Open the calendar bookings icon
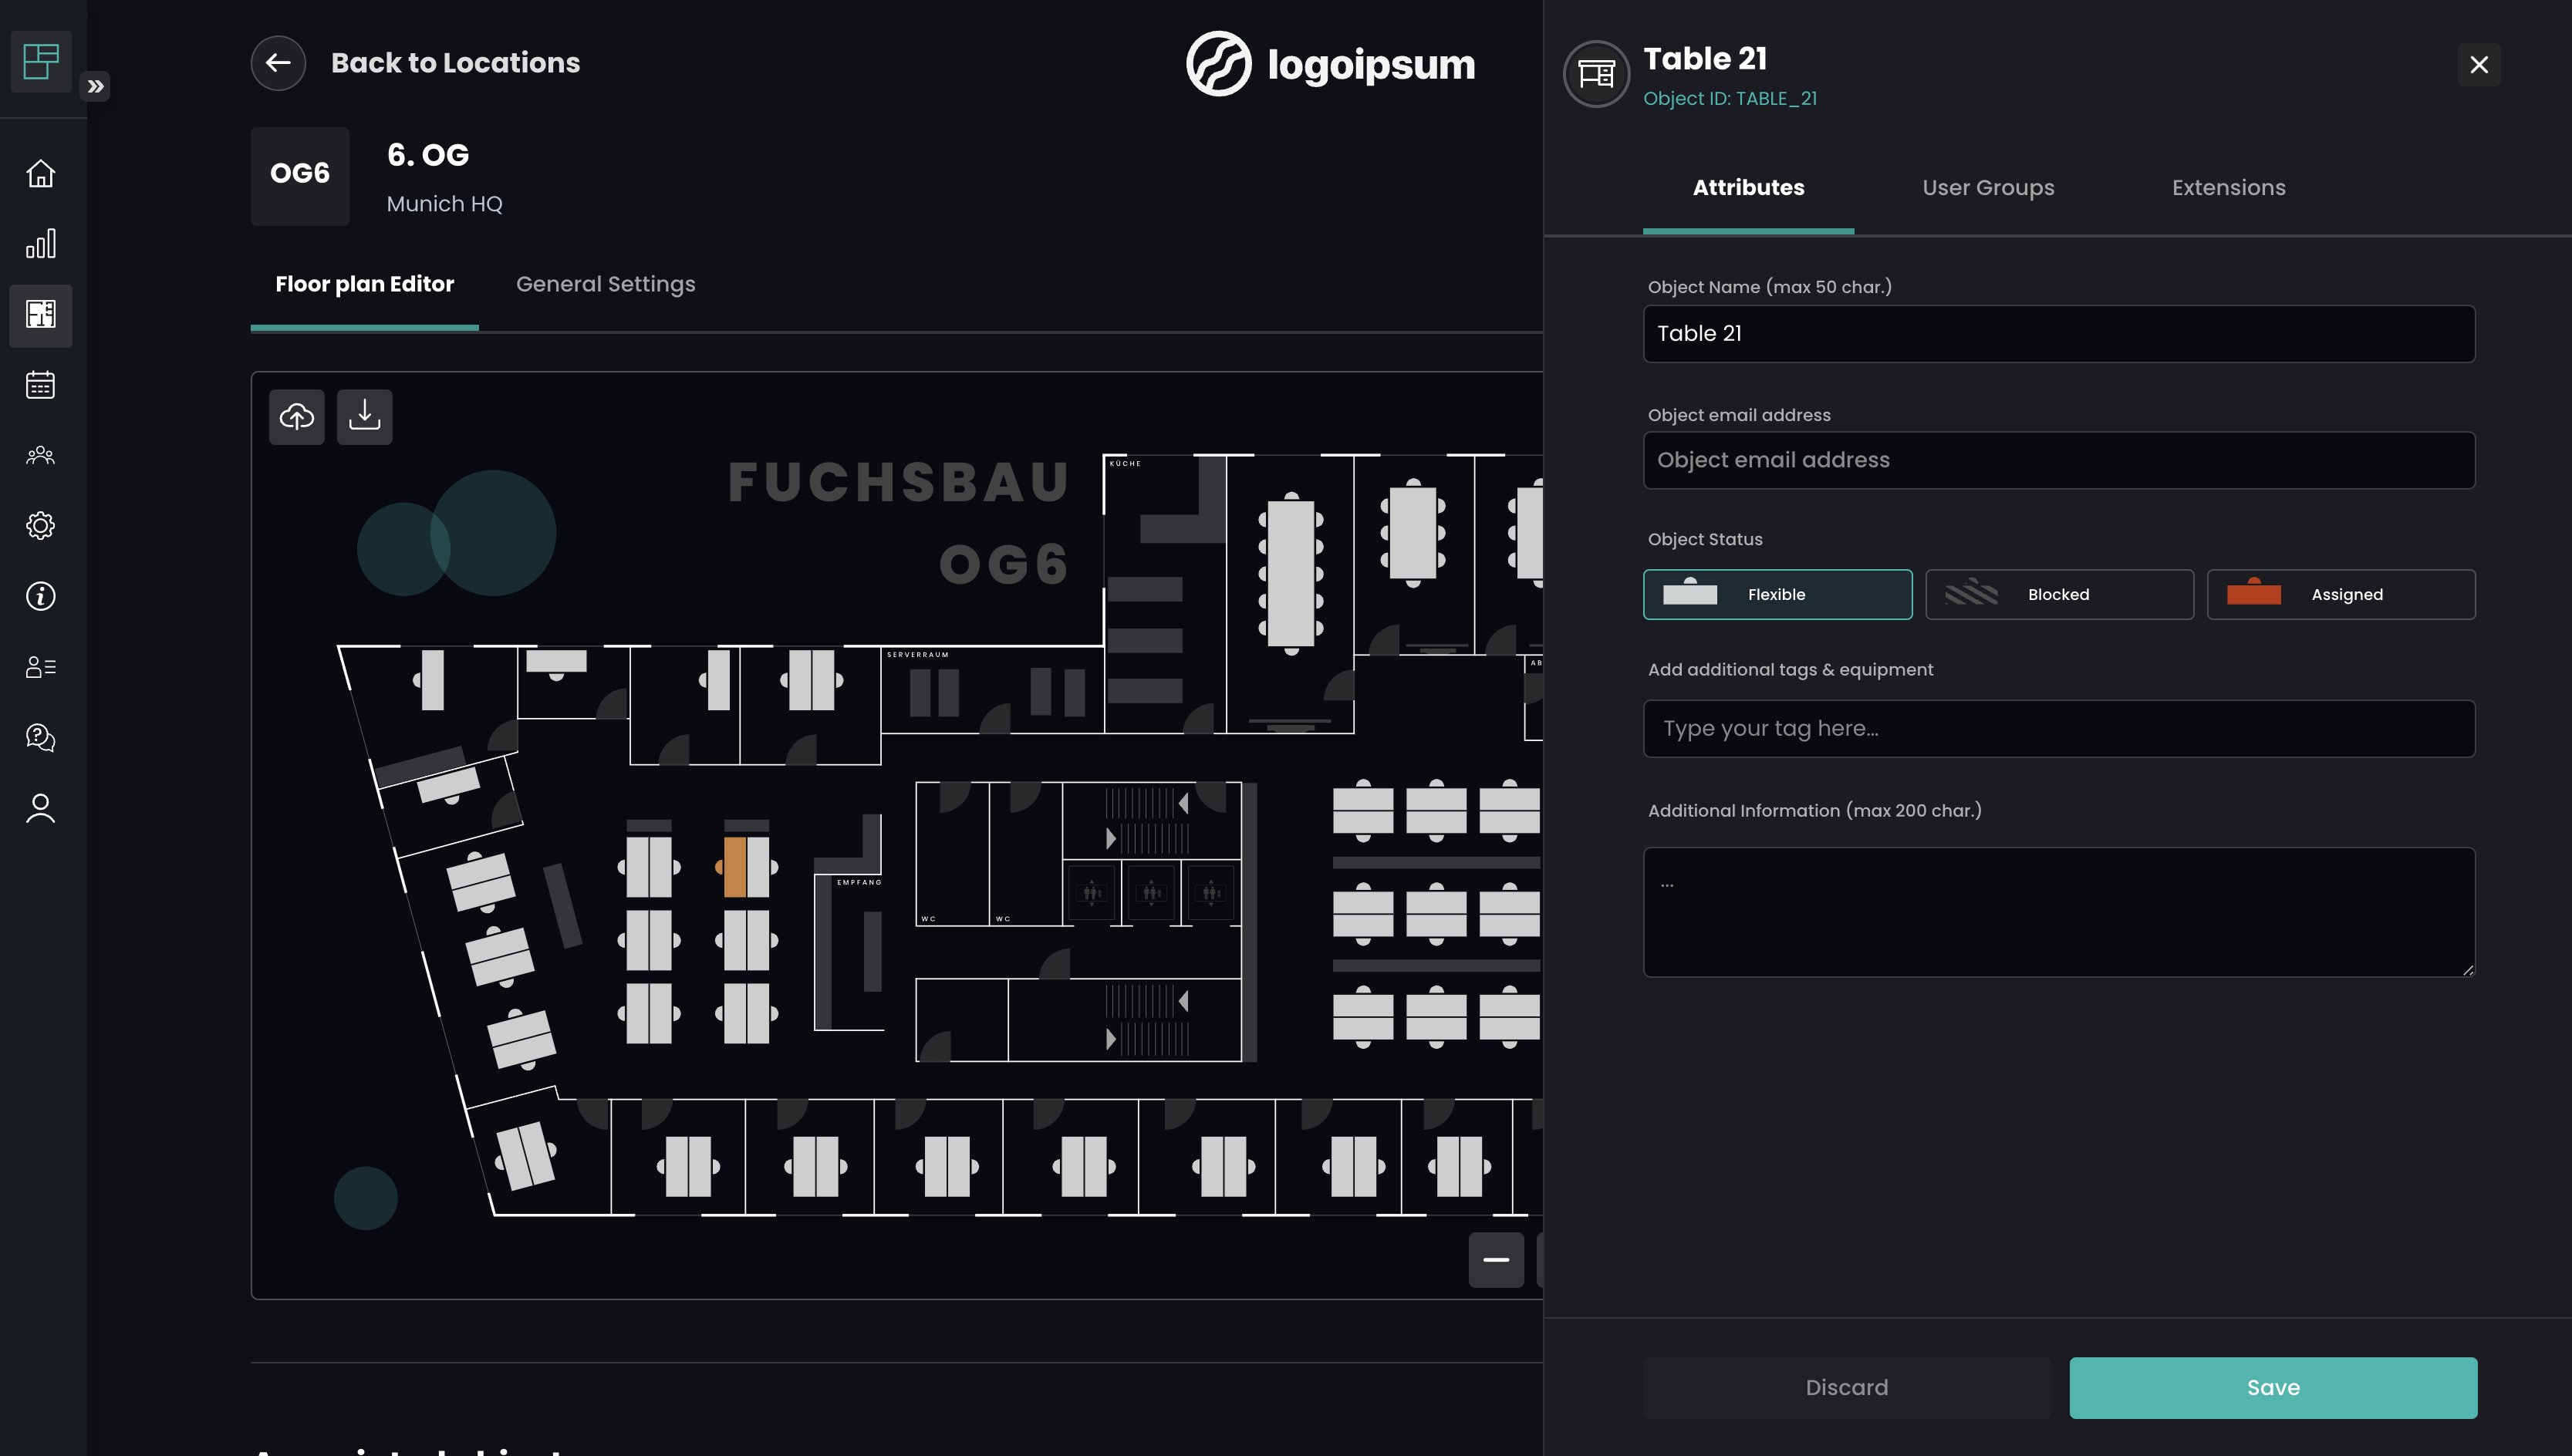 (40, 385)
